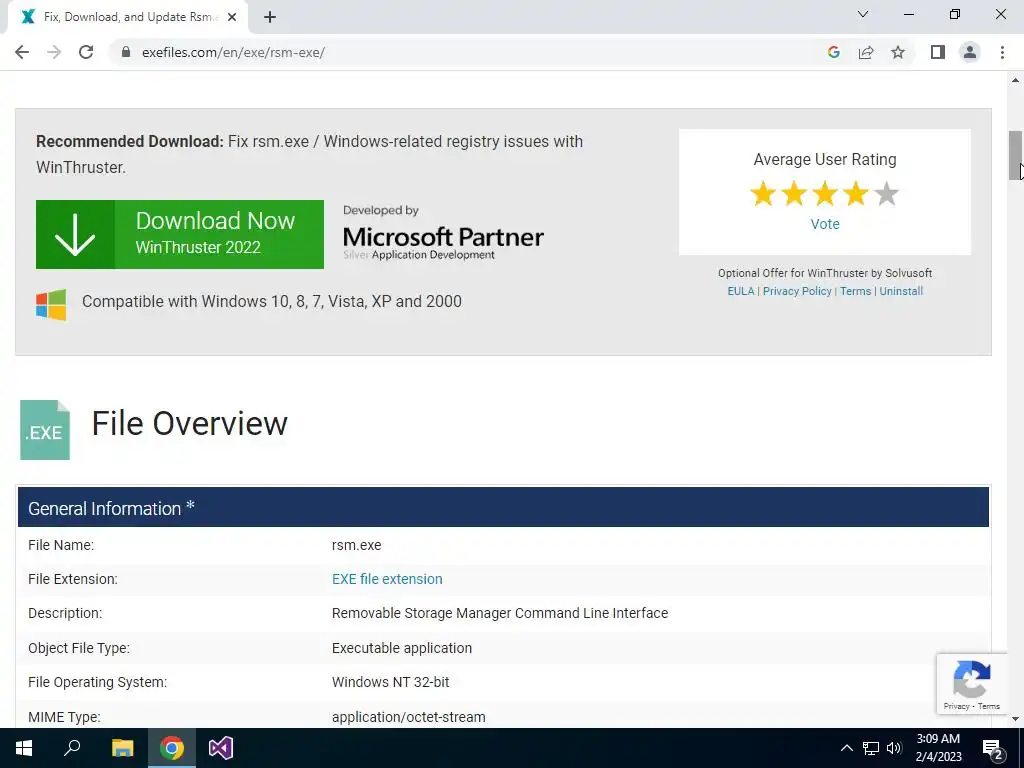Open the Windows Start menu
Image resolution: width=1024 pixels, height=768 pixels.
(x=24, y=748)
